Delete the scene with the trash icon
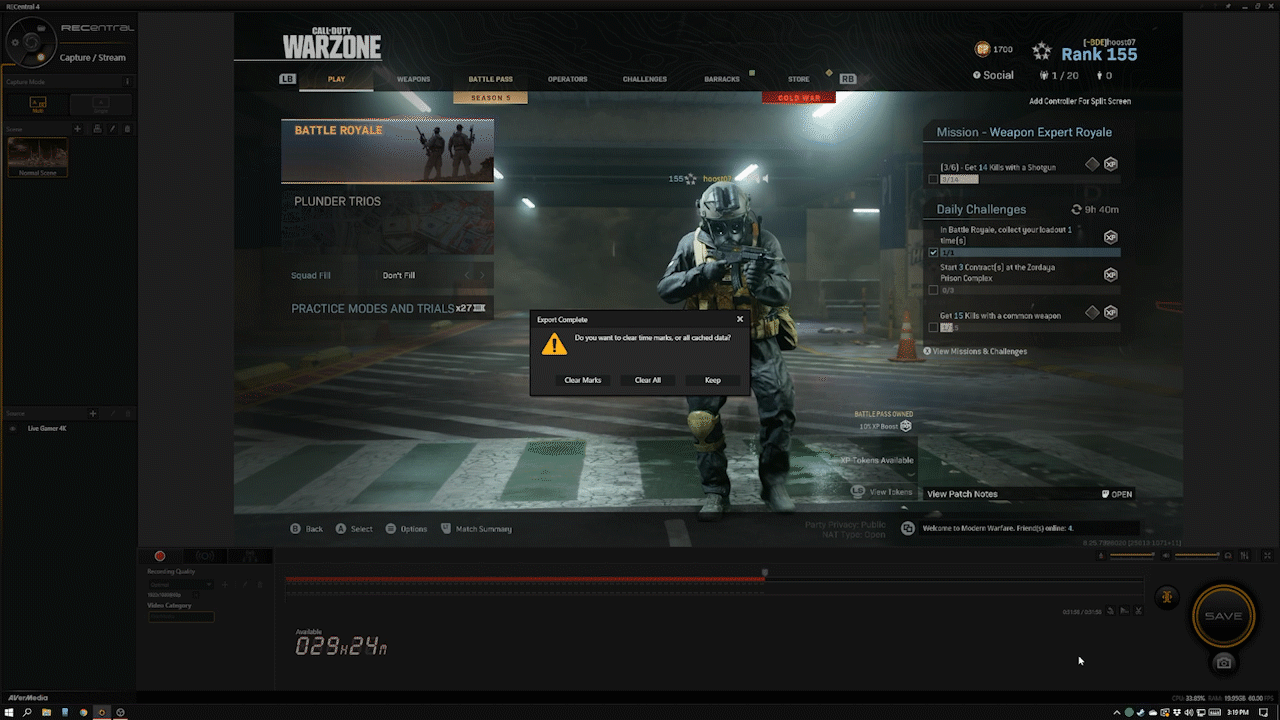Viewport: 1280px width, 720px height. [x=127, y=129]
